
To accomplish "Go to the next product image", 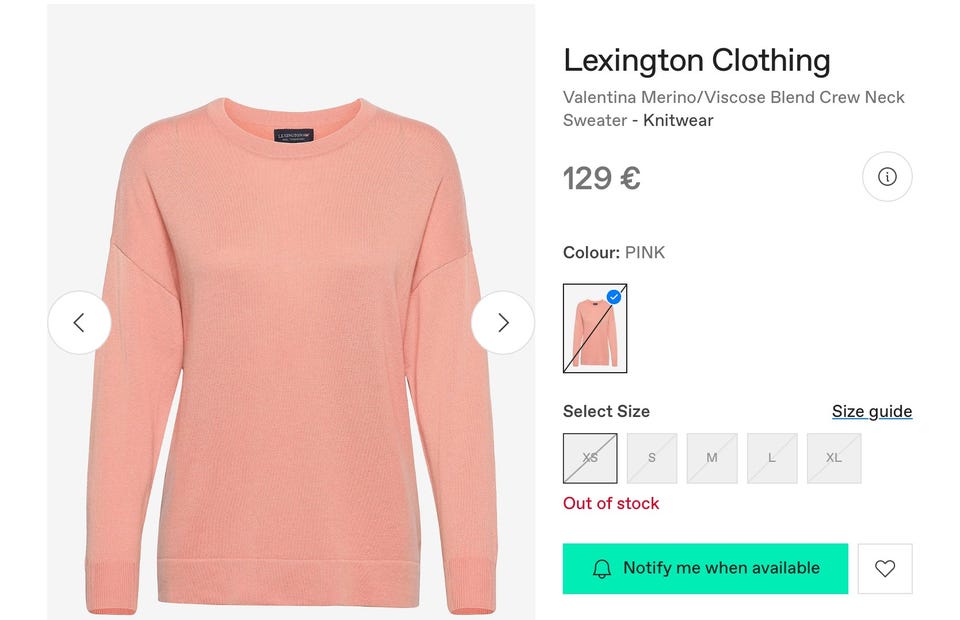I will point(503,322).
